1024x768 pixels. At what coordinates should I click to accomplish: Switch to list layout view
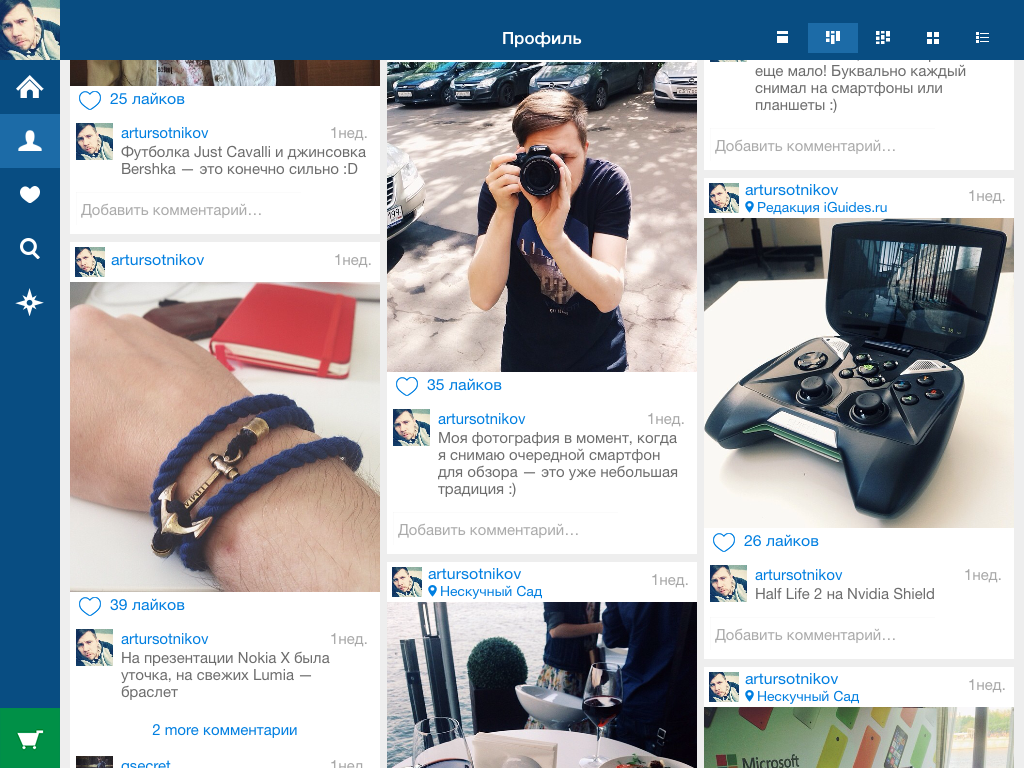click(982, 37)
